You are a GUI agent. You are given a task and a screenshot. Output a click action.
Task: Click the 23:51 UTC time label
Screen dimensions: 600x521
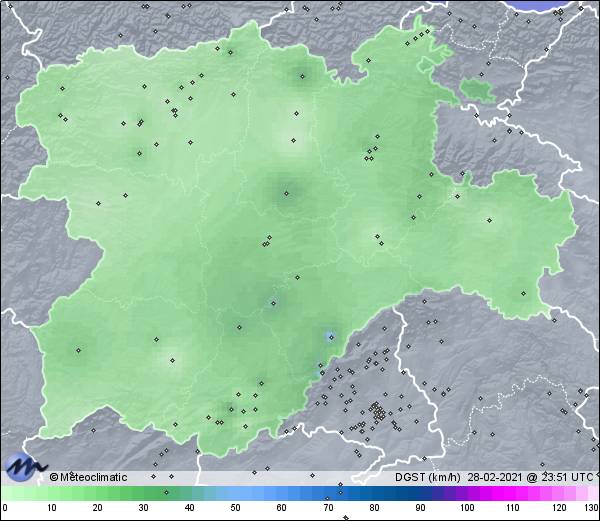tap(566, 477)
